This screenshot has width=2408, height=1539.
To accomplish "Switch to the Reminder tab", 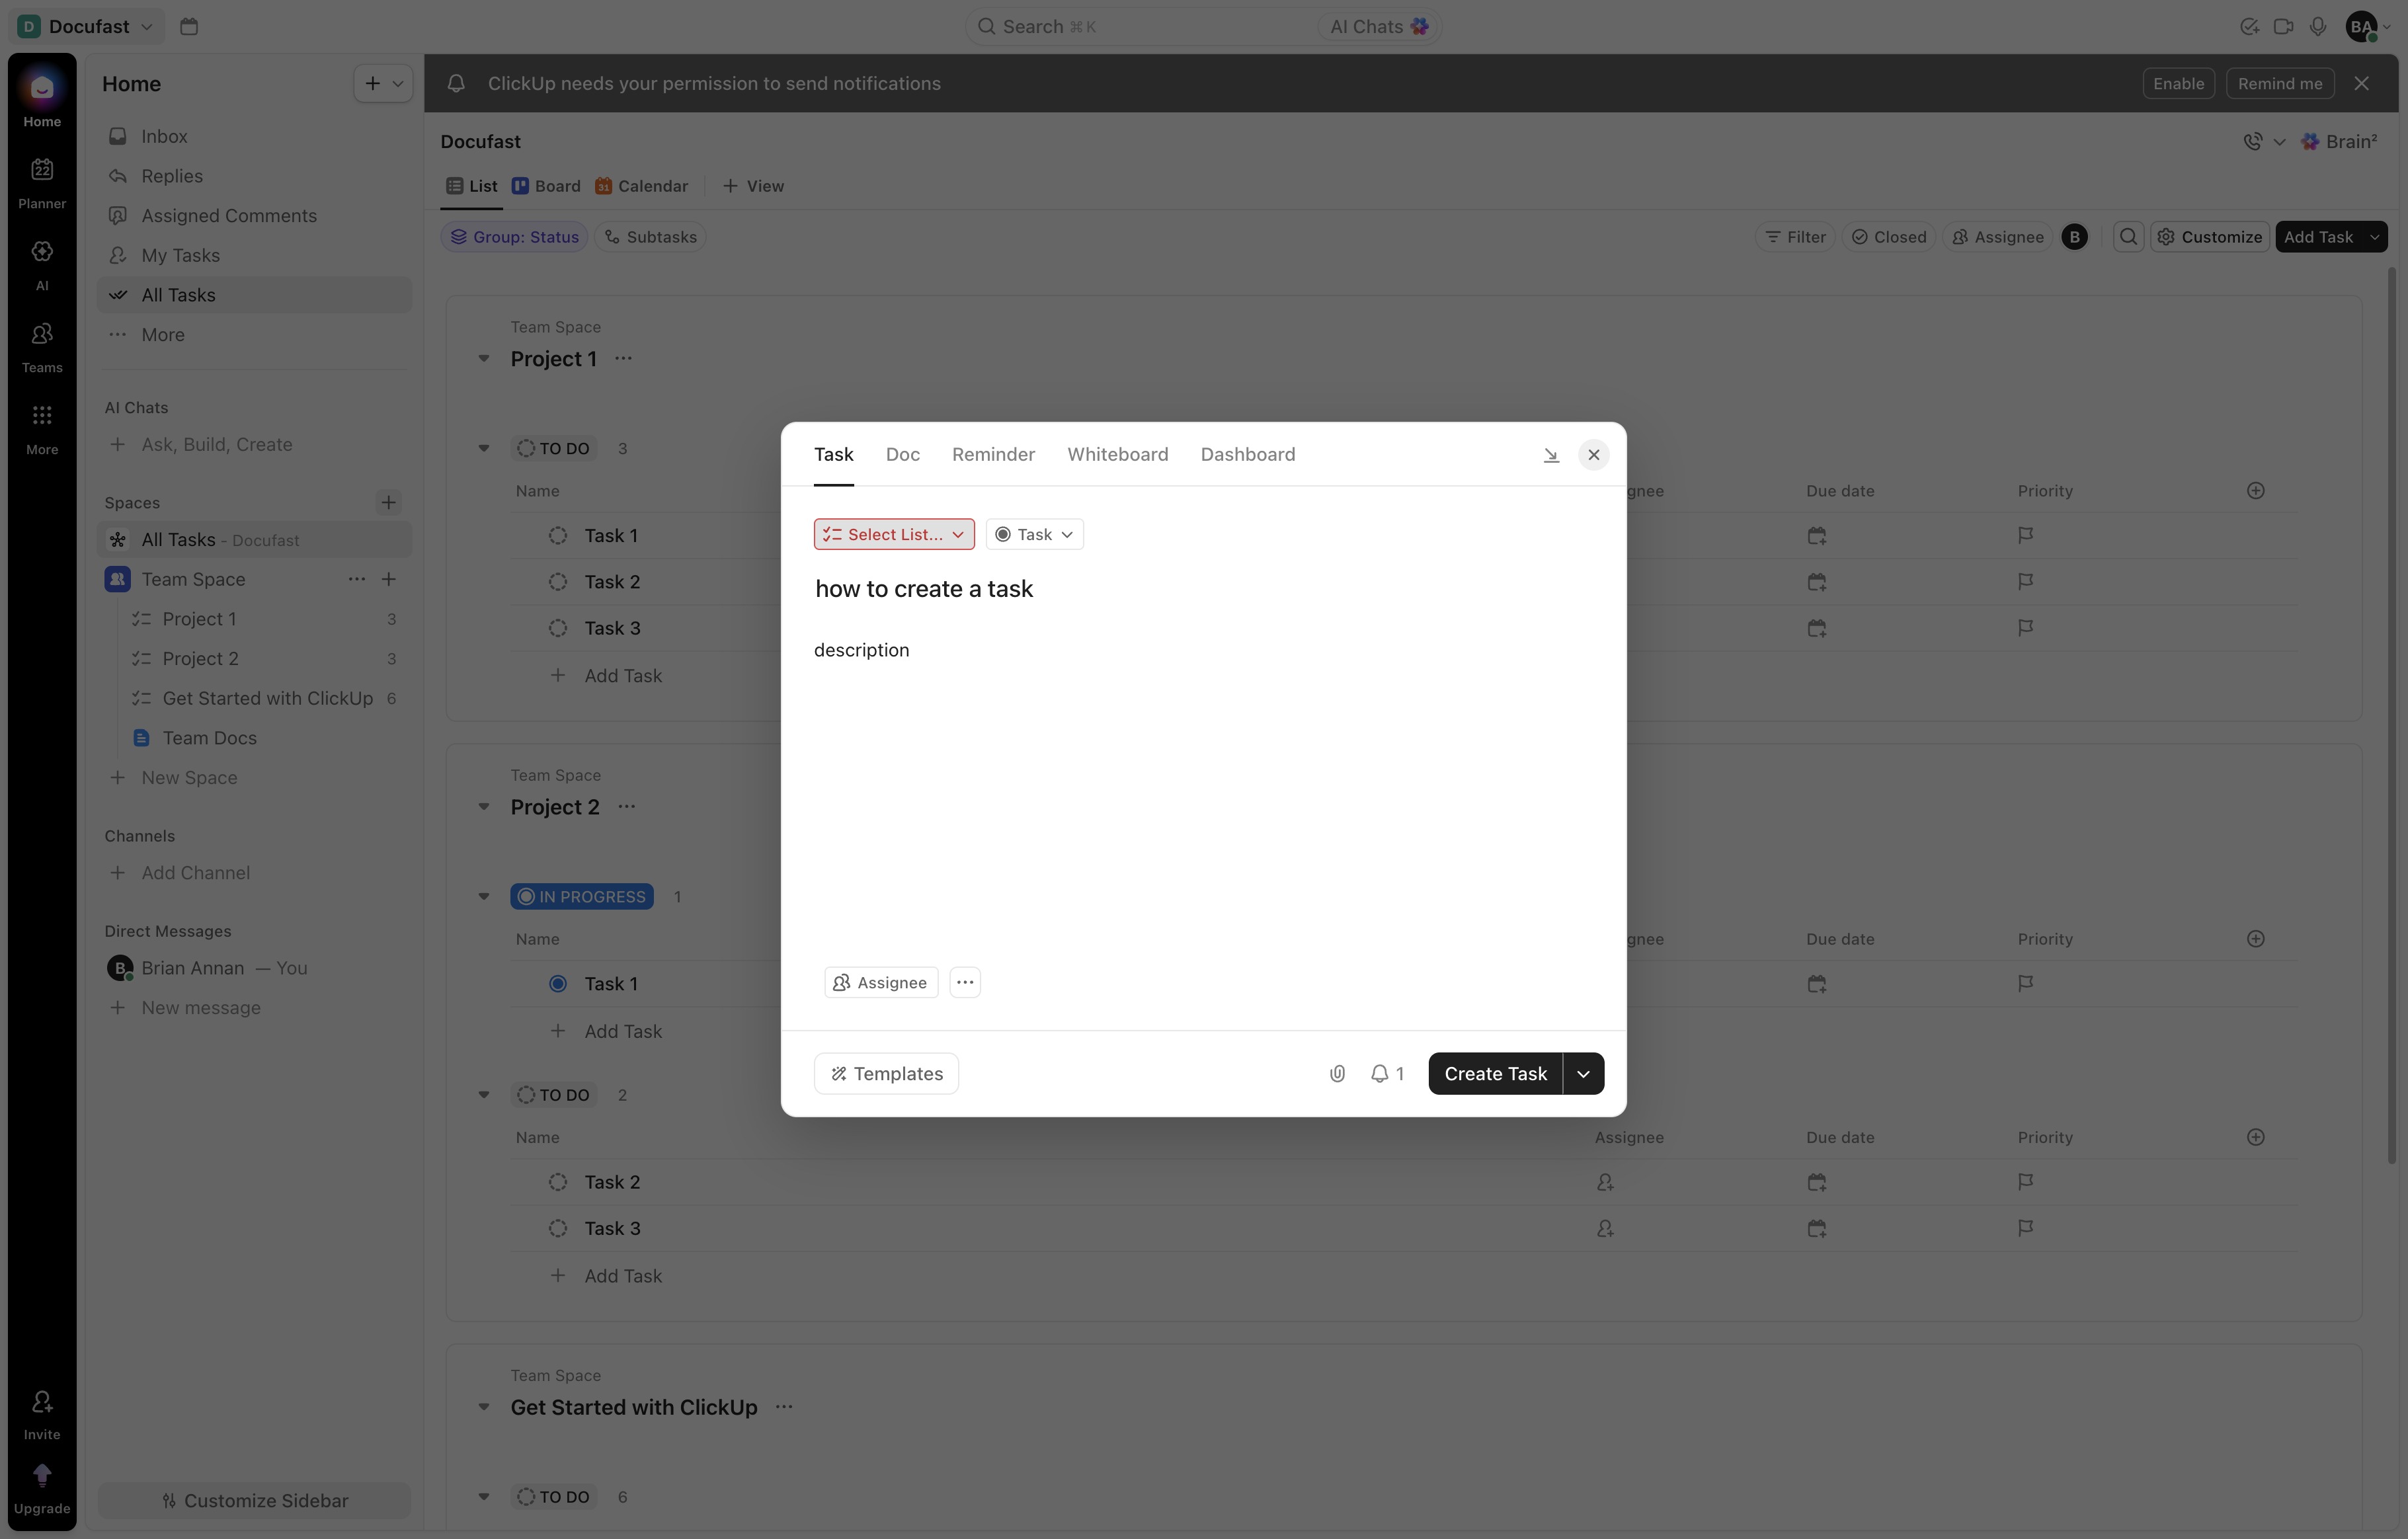I will tap(993, 455).
